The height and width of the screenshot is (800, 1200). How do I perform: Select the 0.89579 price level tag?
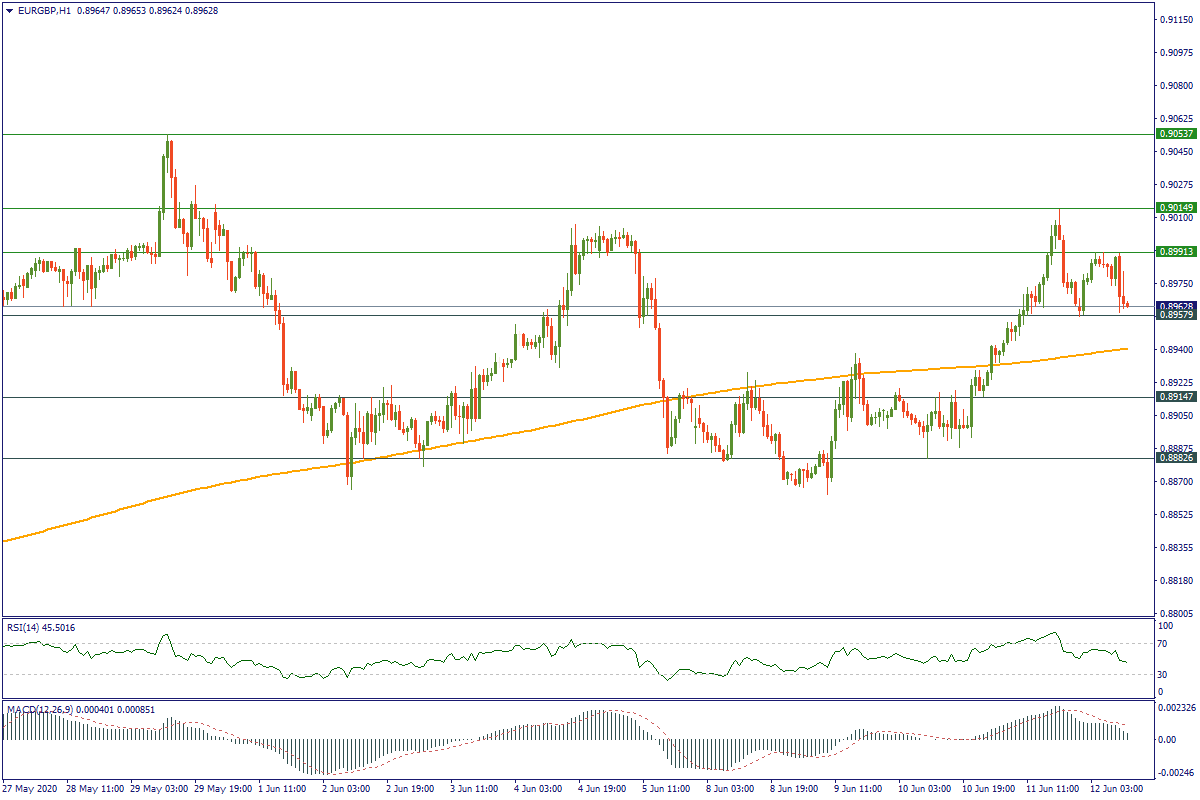point(1176,316)
